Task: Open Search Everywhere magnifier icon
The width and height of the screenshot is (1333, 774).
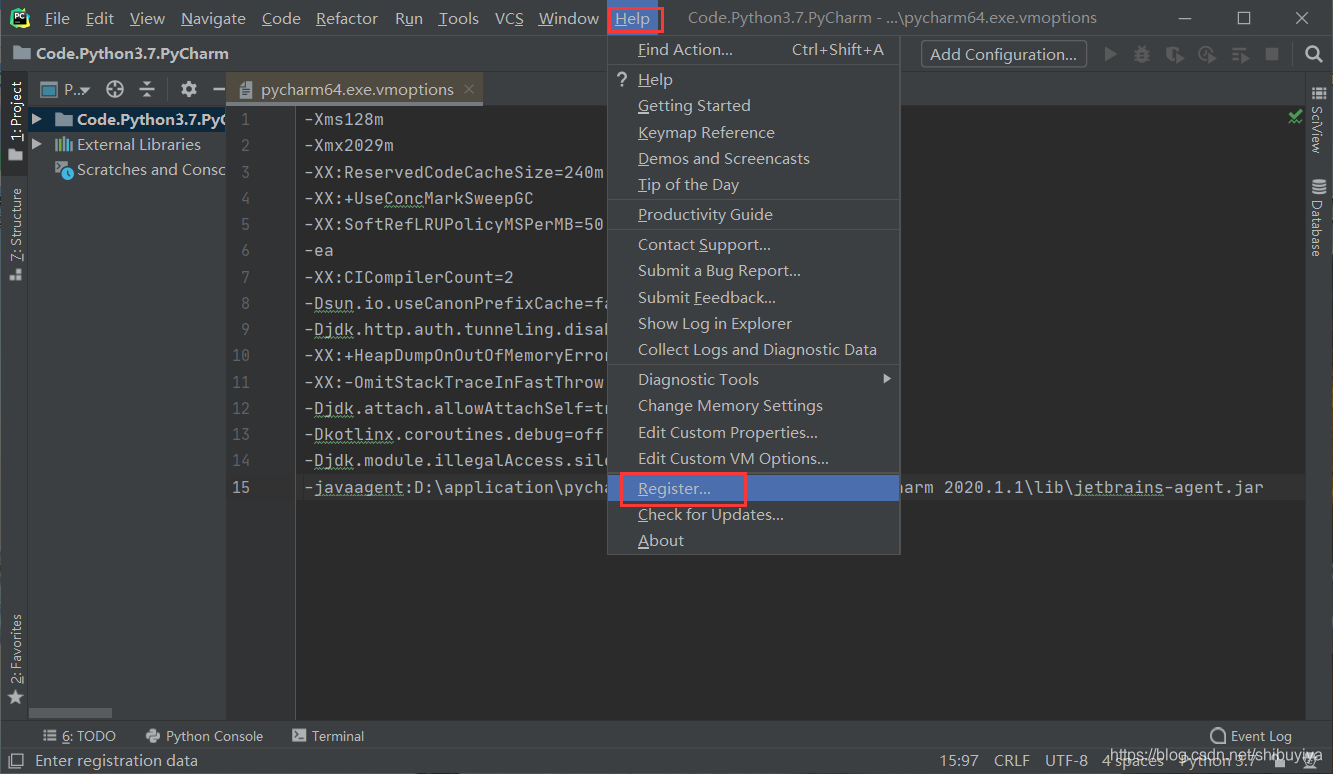Action: 1314,54
